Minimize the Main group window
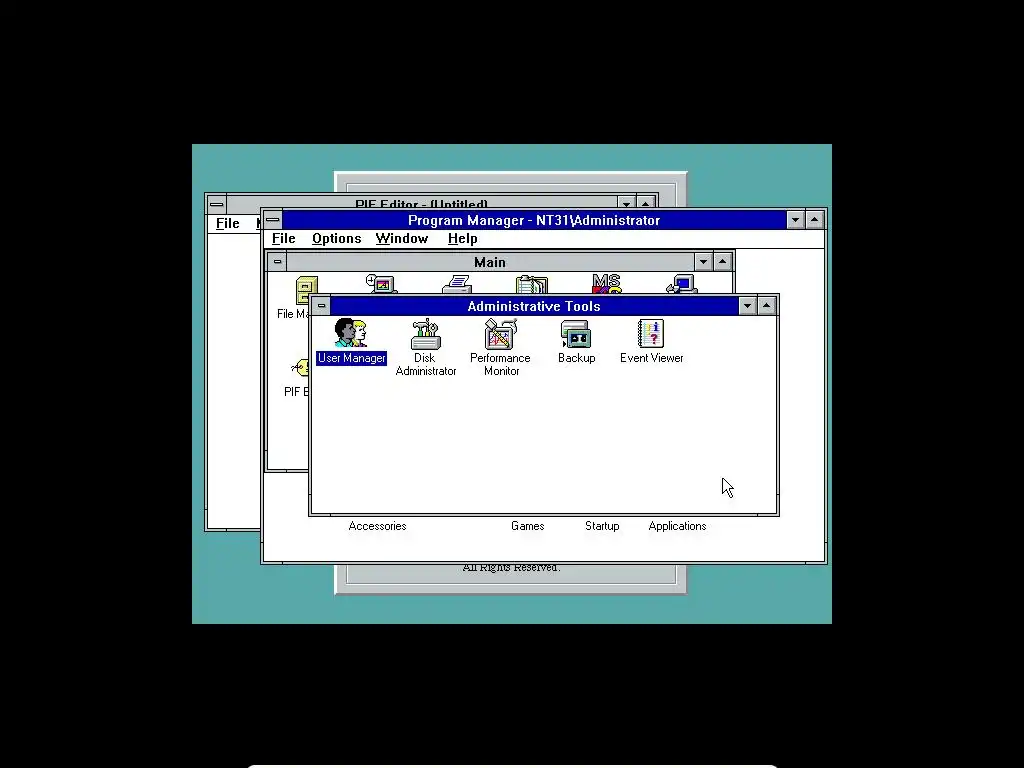 point(703,262)
